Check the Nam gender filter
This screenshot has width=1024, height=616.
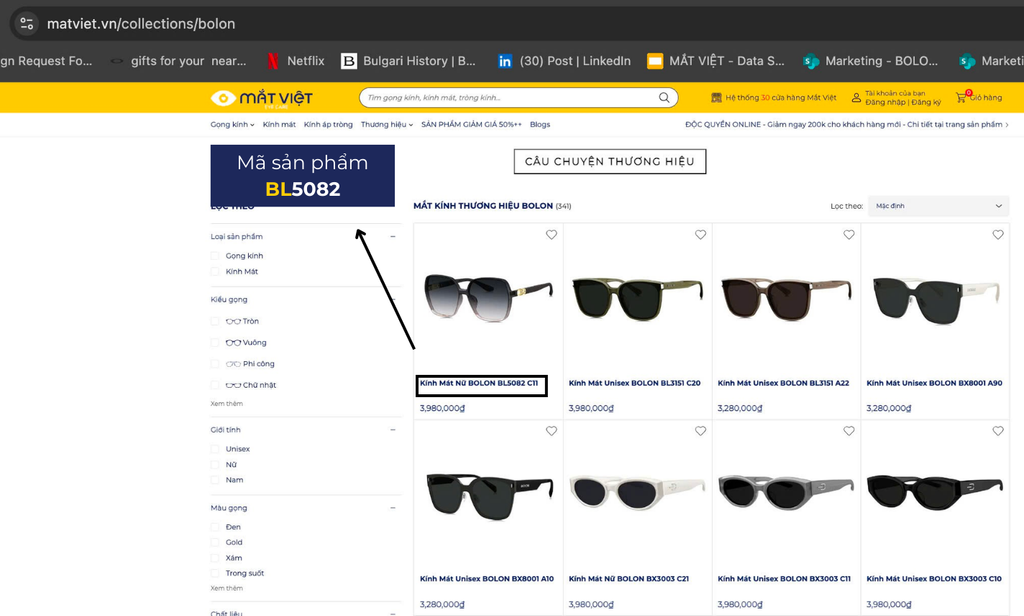pos(215,480)
